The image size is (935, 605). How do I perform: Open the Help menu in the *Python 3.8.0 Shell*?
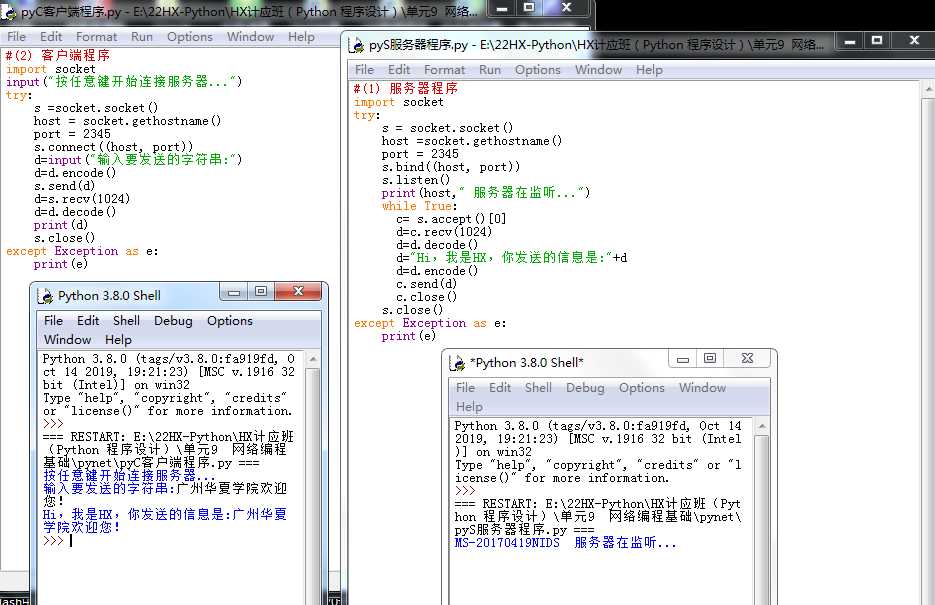point(469,407)
